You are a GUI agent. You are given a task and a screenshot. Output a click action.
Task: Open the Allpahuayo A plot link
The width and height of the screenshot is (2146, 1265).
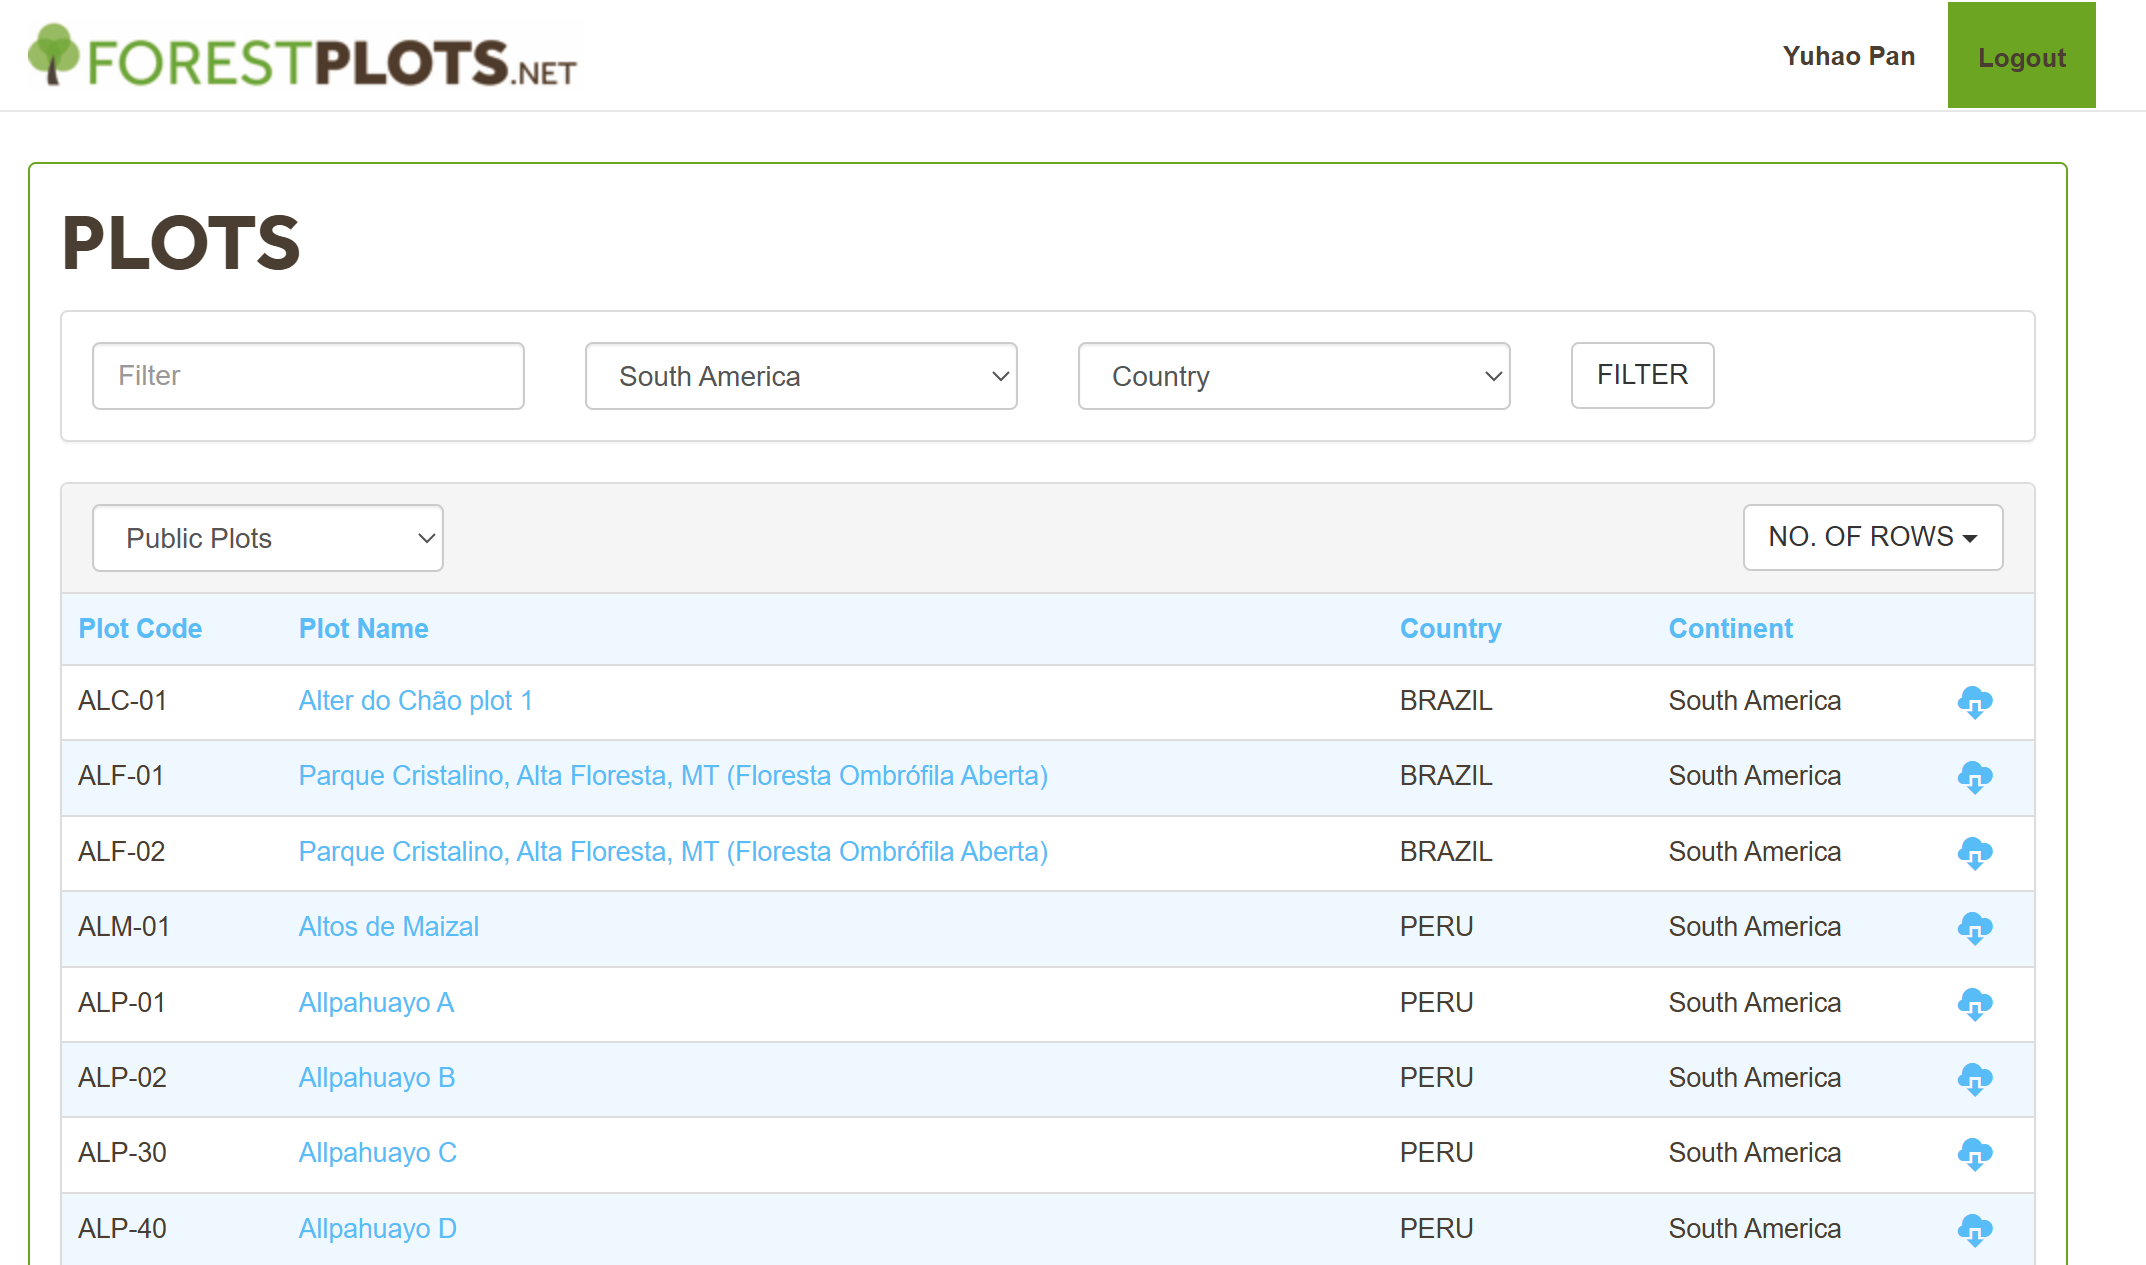tap(376, 1002)
